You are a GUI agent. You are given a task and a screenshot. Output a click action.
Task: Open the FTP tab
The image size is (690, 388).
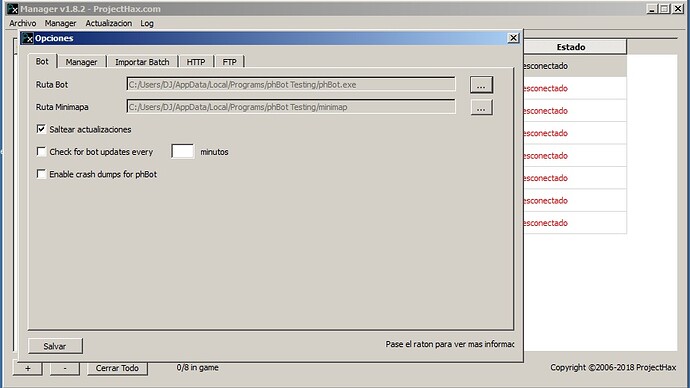[229, 62]
